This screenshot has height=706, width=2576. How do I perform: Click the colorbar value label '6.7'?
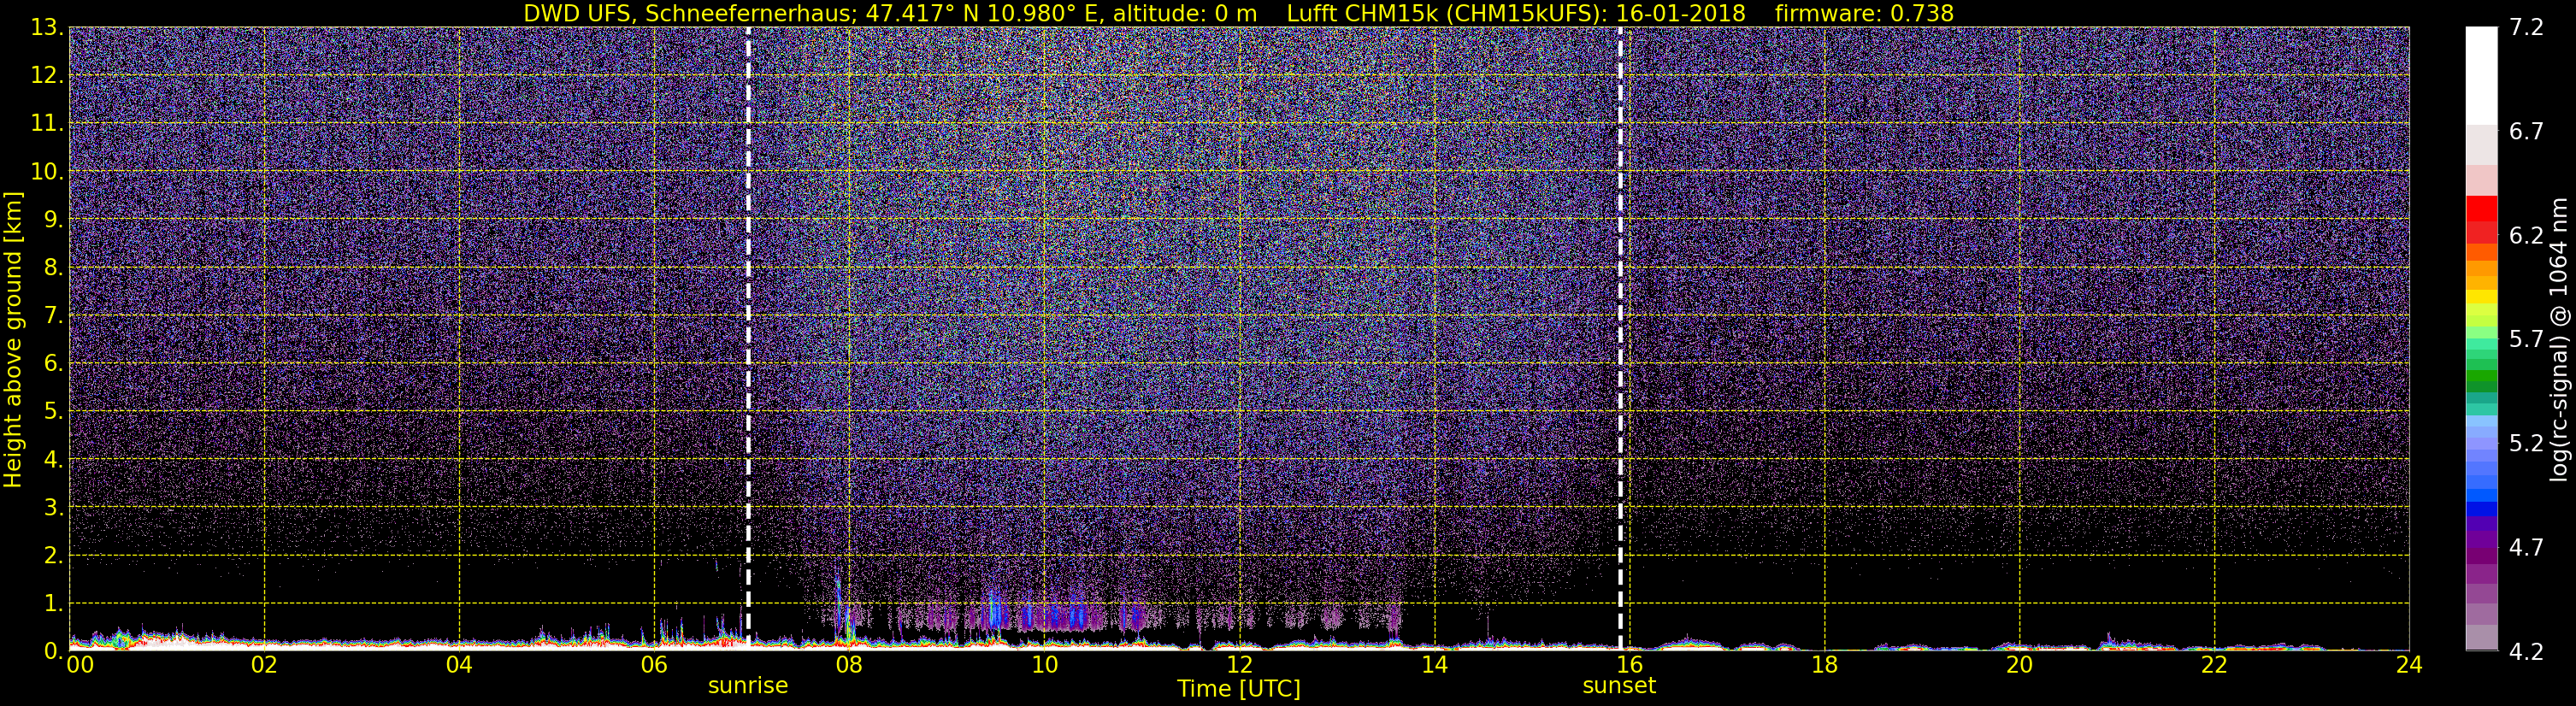[x=2526, y=131]
